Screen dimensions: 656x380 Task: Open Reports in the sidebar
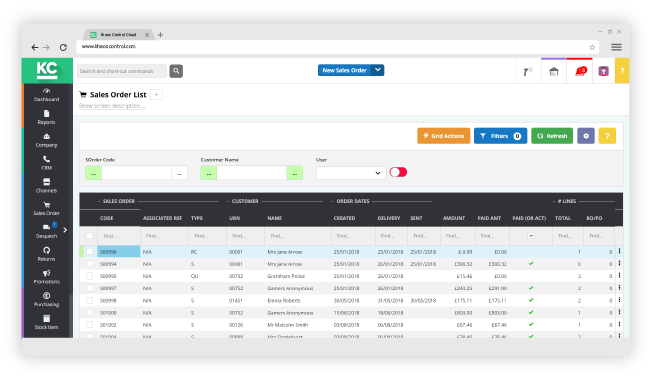[x=46, y=118]
